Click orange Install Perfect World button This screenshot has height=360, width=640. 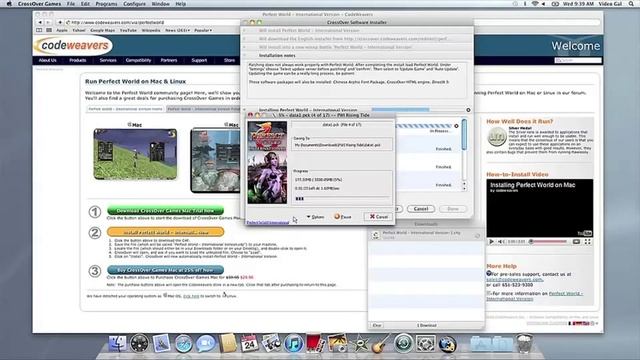[165, 232]
